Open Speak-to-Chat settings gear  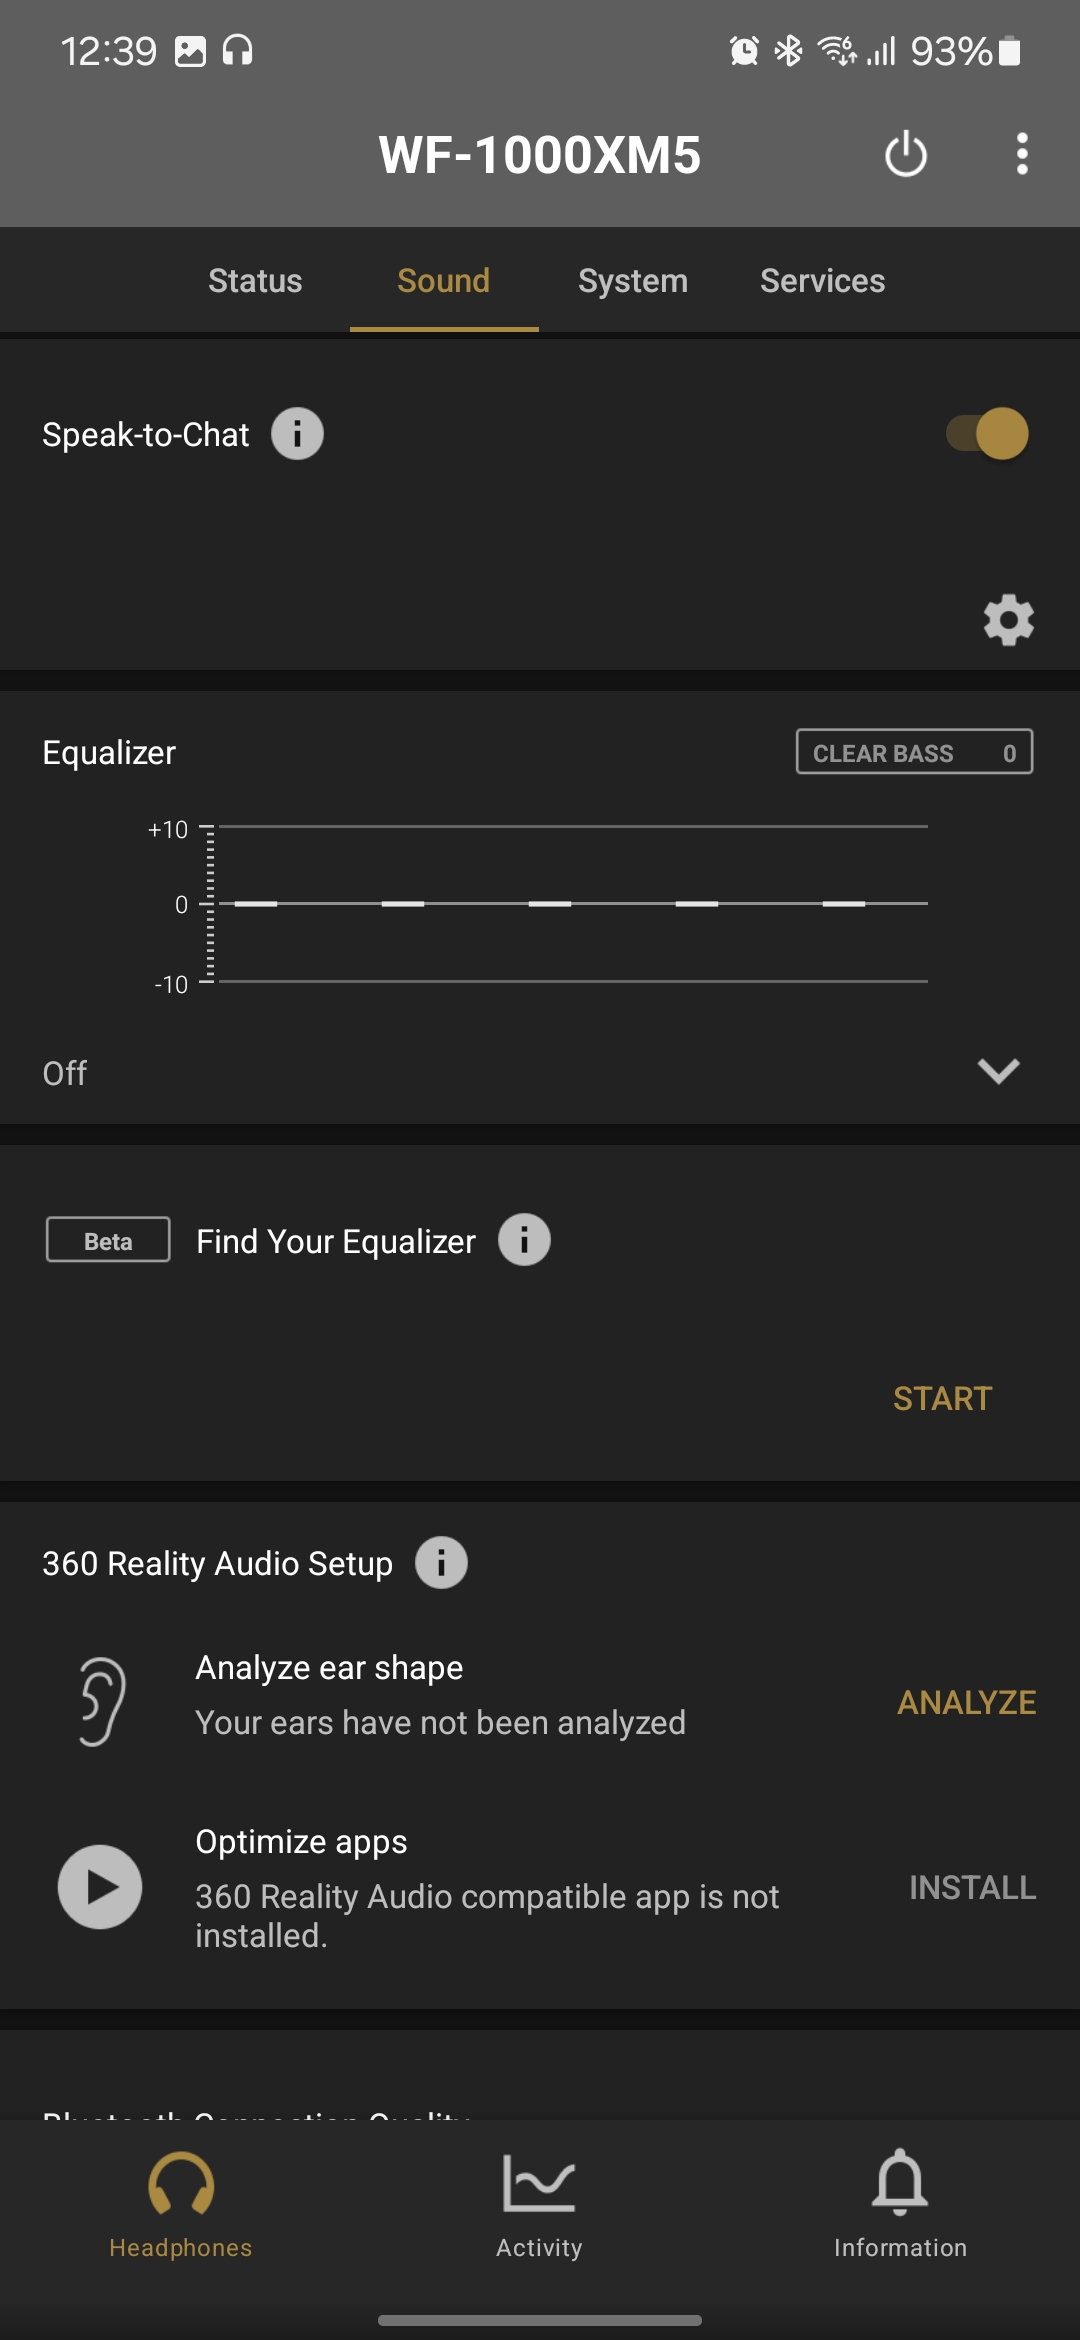coord(1008,620)
